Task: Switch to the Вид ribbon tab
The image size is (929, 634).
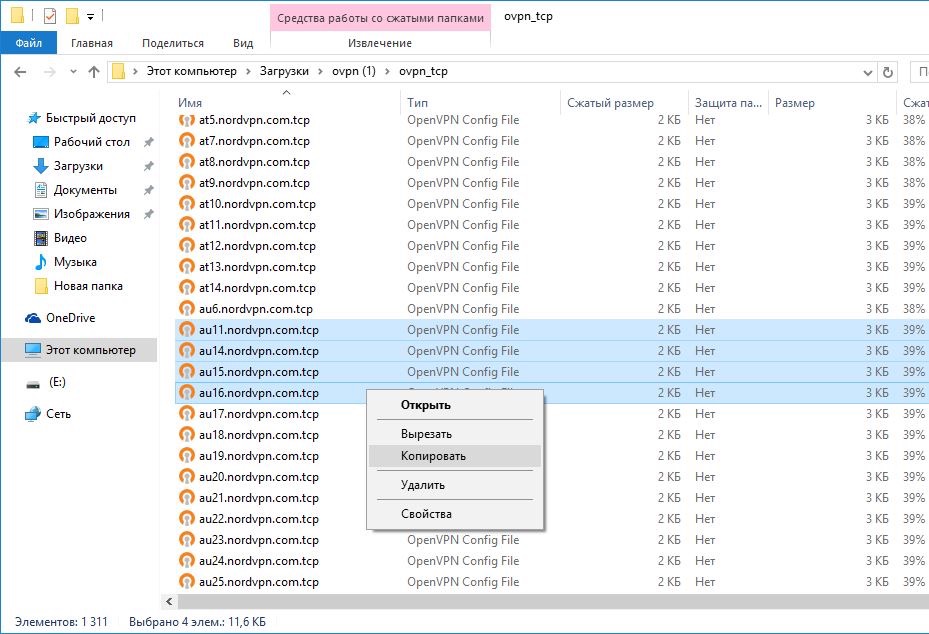Action: click(243, 43)
